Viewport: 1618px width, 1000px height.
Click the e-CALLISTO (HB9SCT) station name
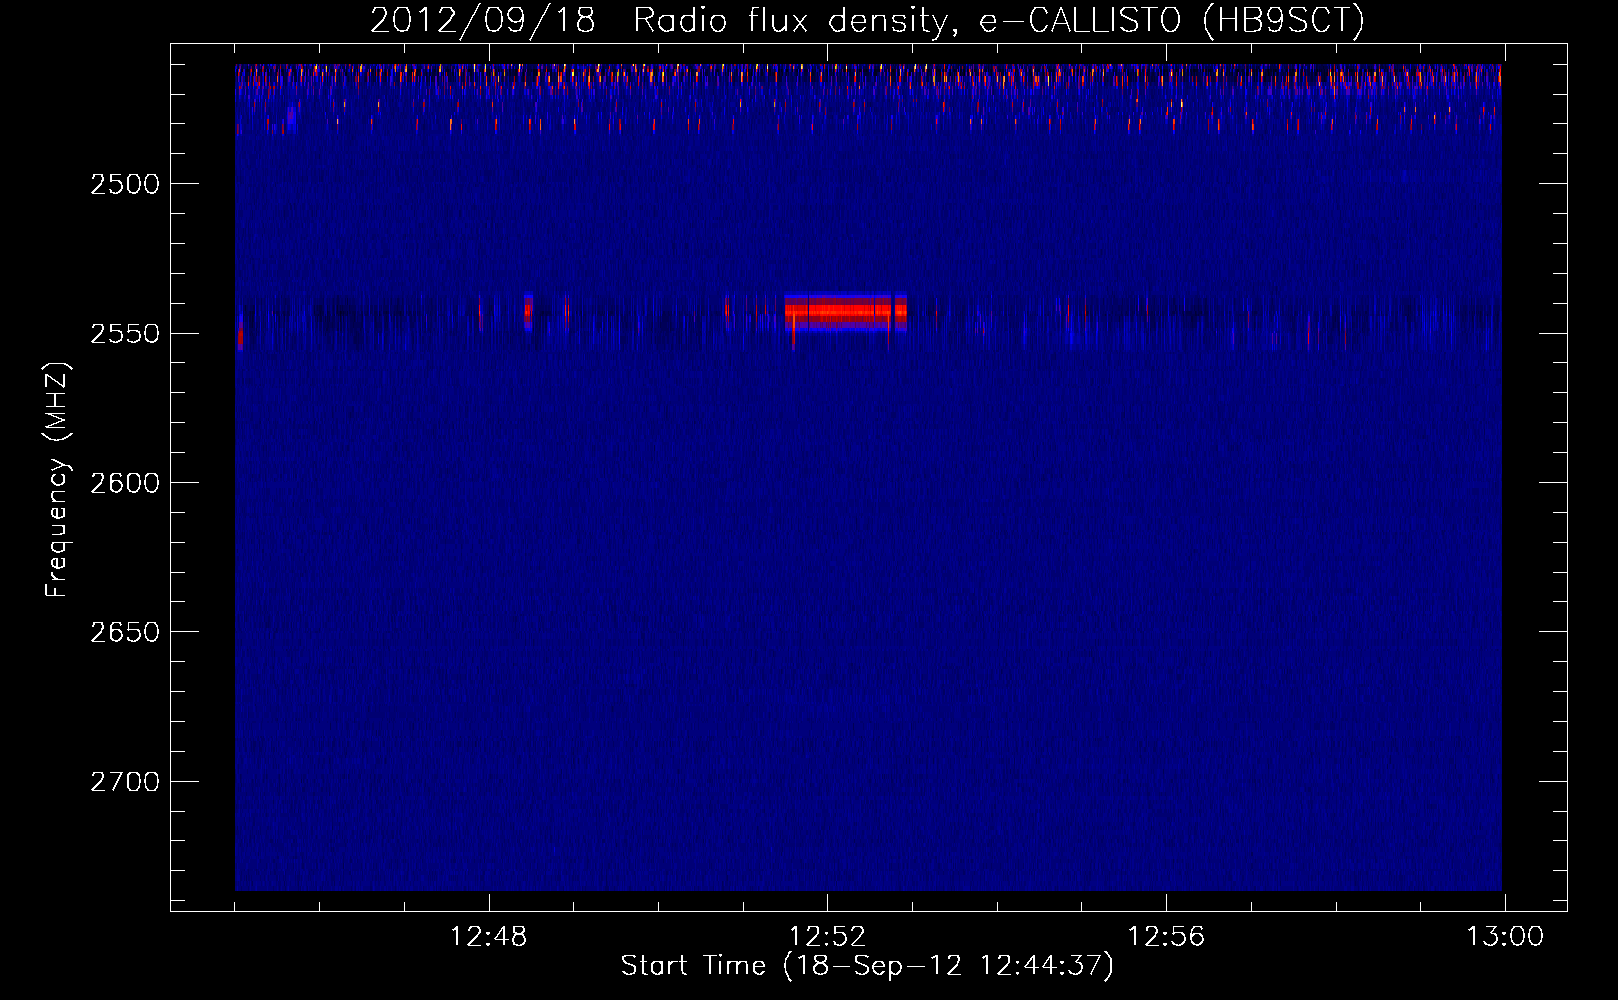point(1171,21)
